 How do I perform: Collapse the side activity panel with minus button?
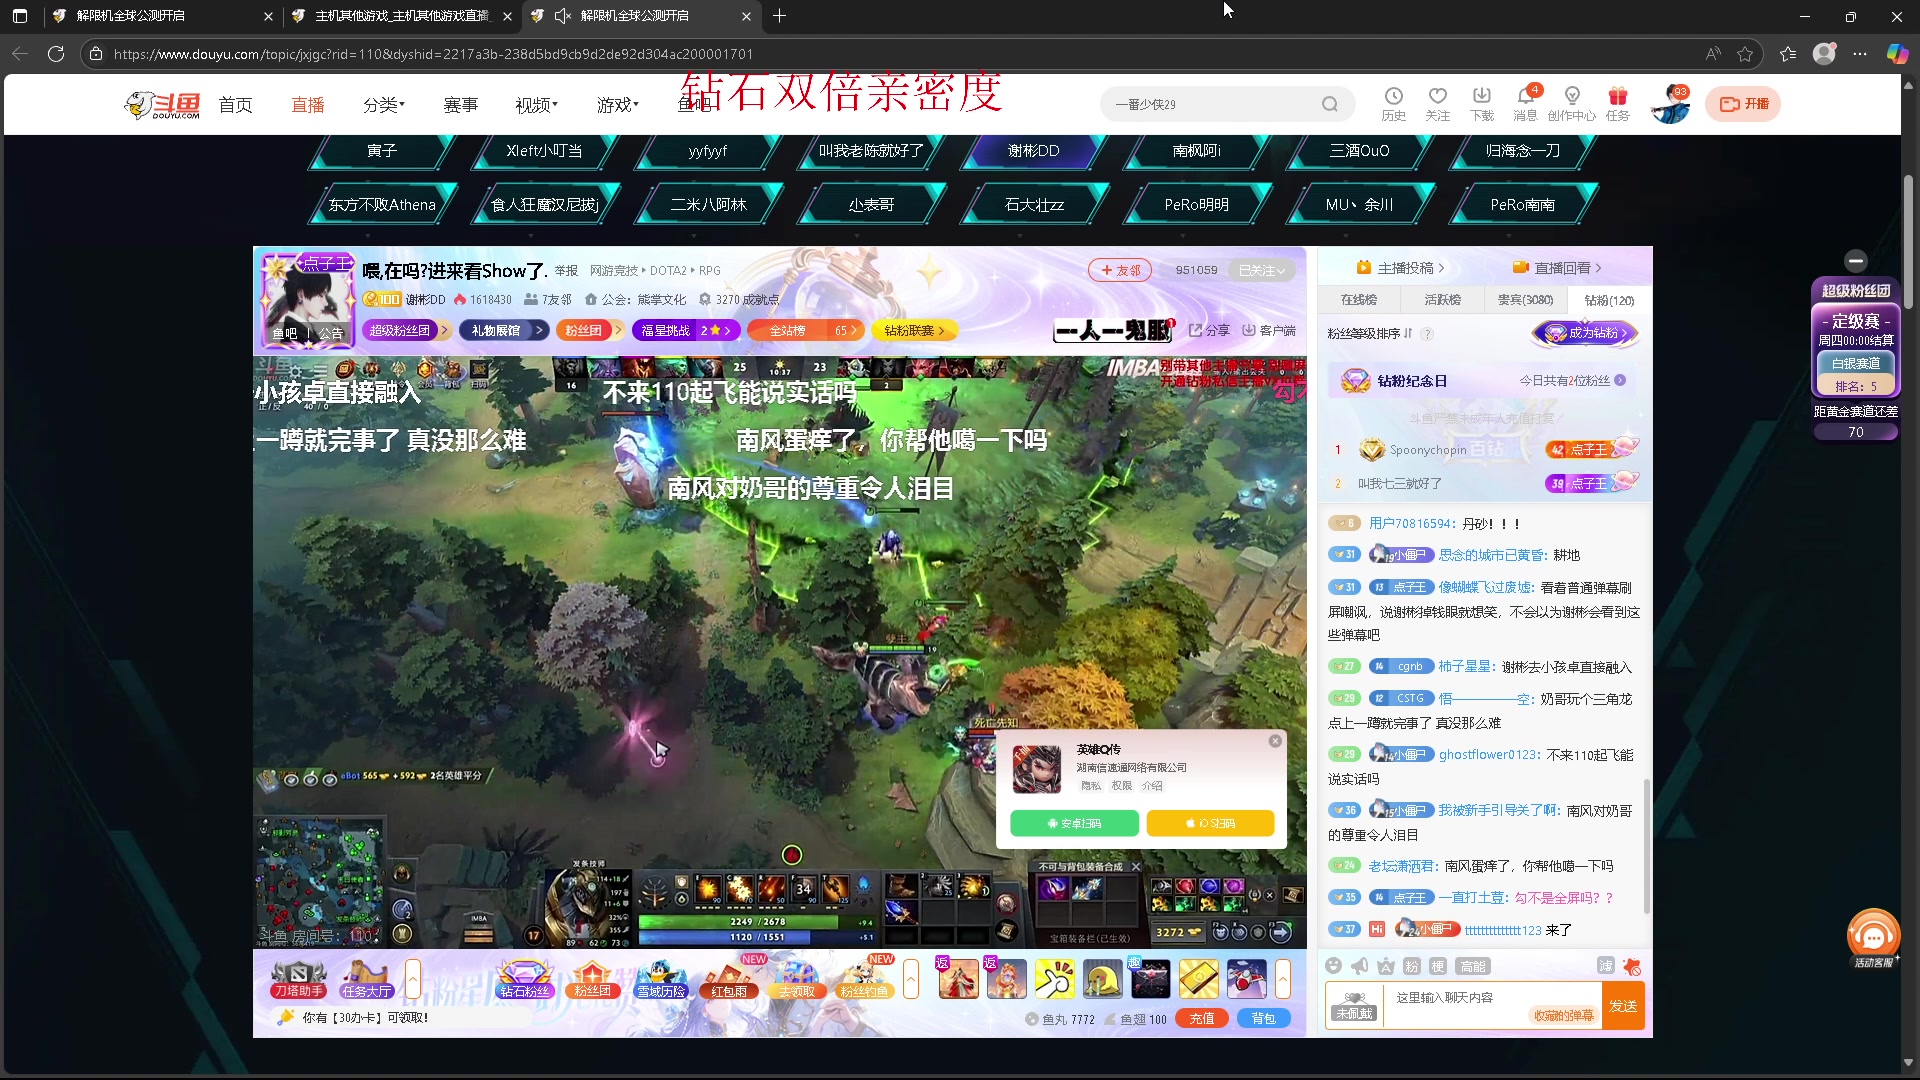(1856, 261)
